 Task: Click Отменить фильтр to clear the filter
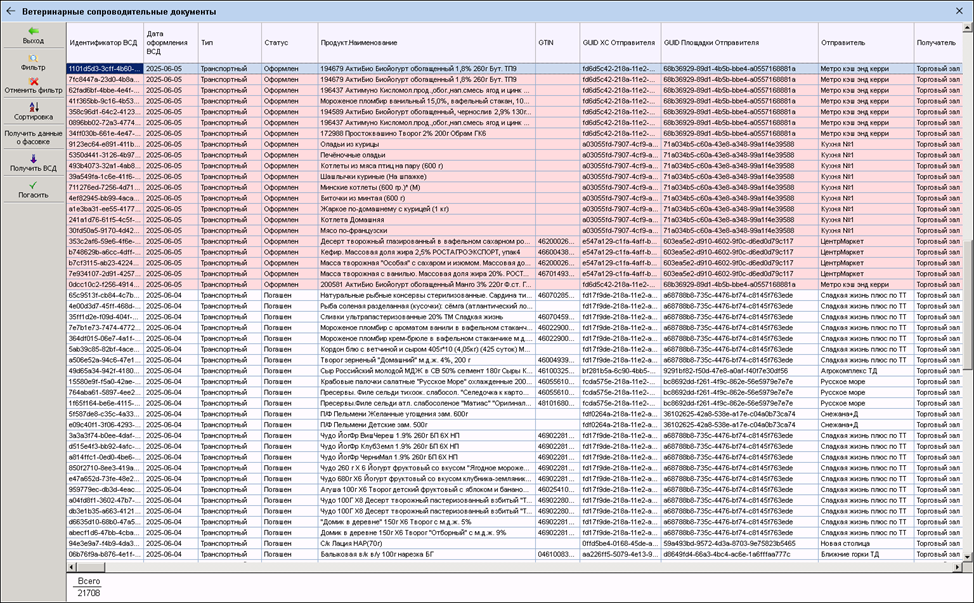coord(33,85)
